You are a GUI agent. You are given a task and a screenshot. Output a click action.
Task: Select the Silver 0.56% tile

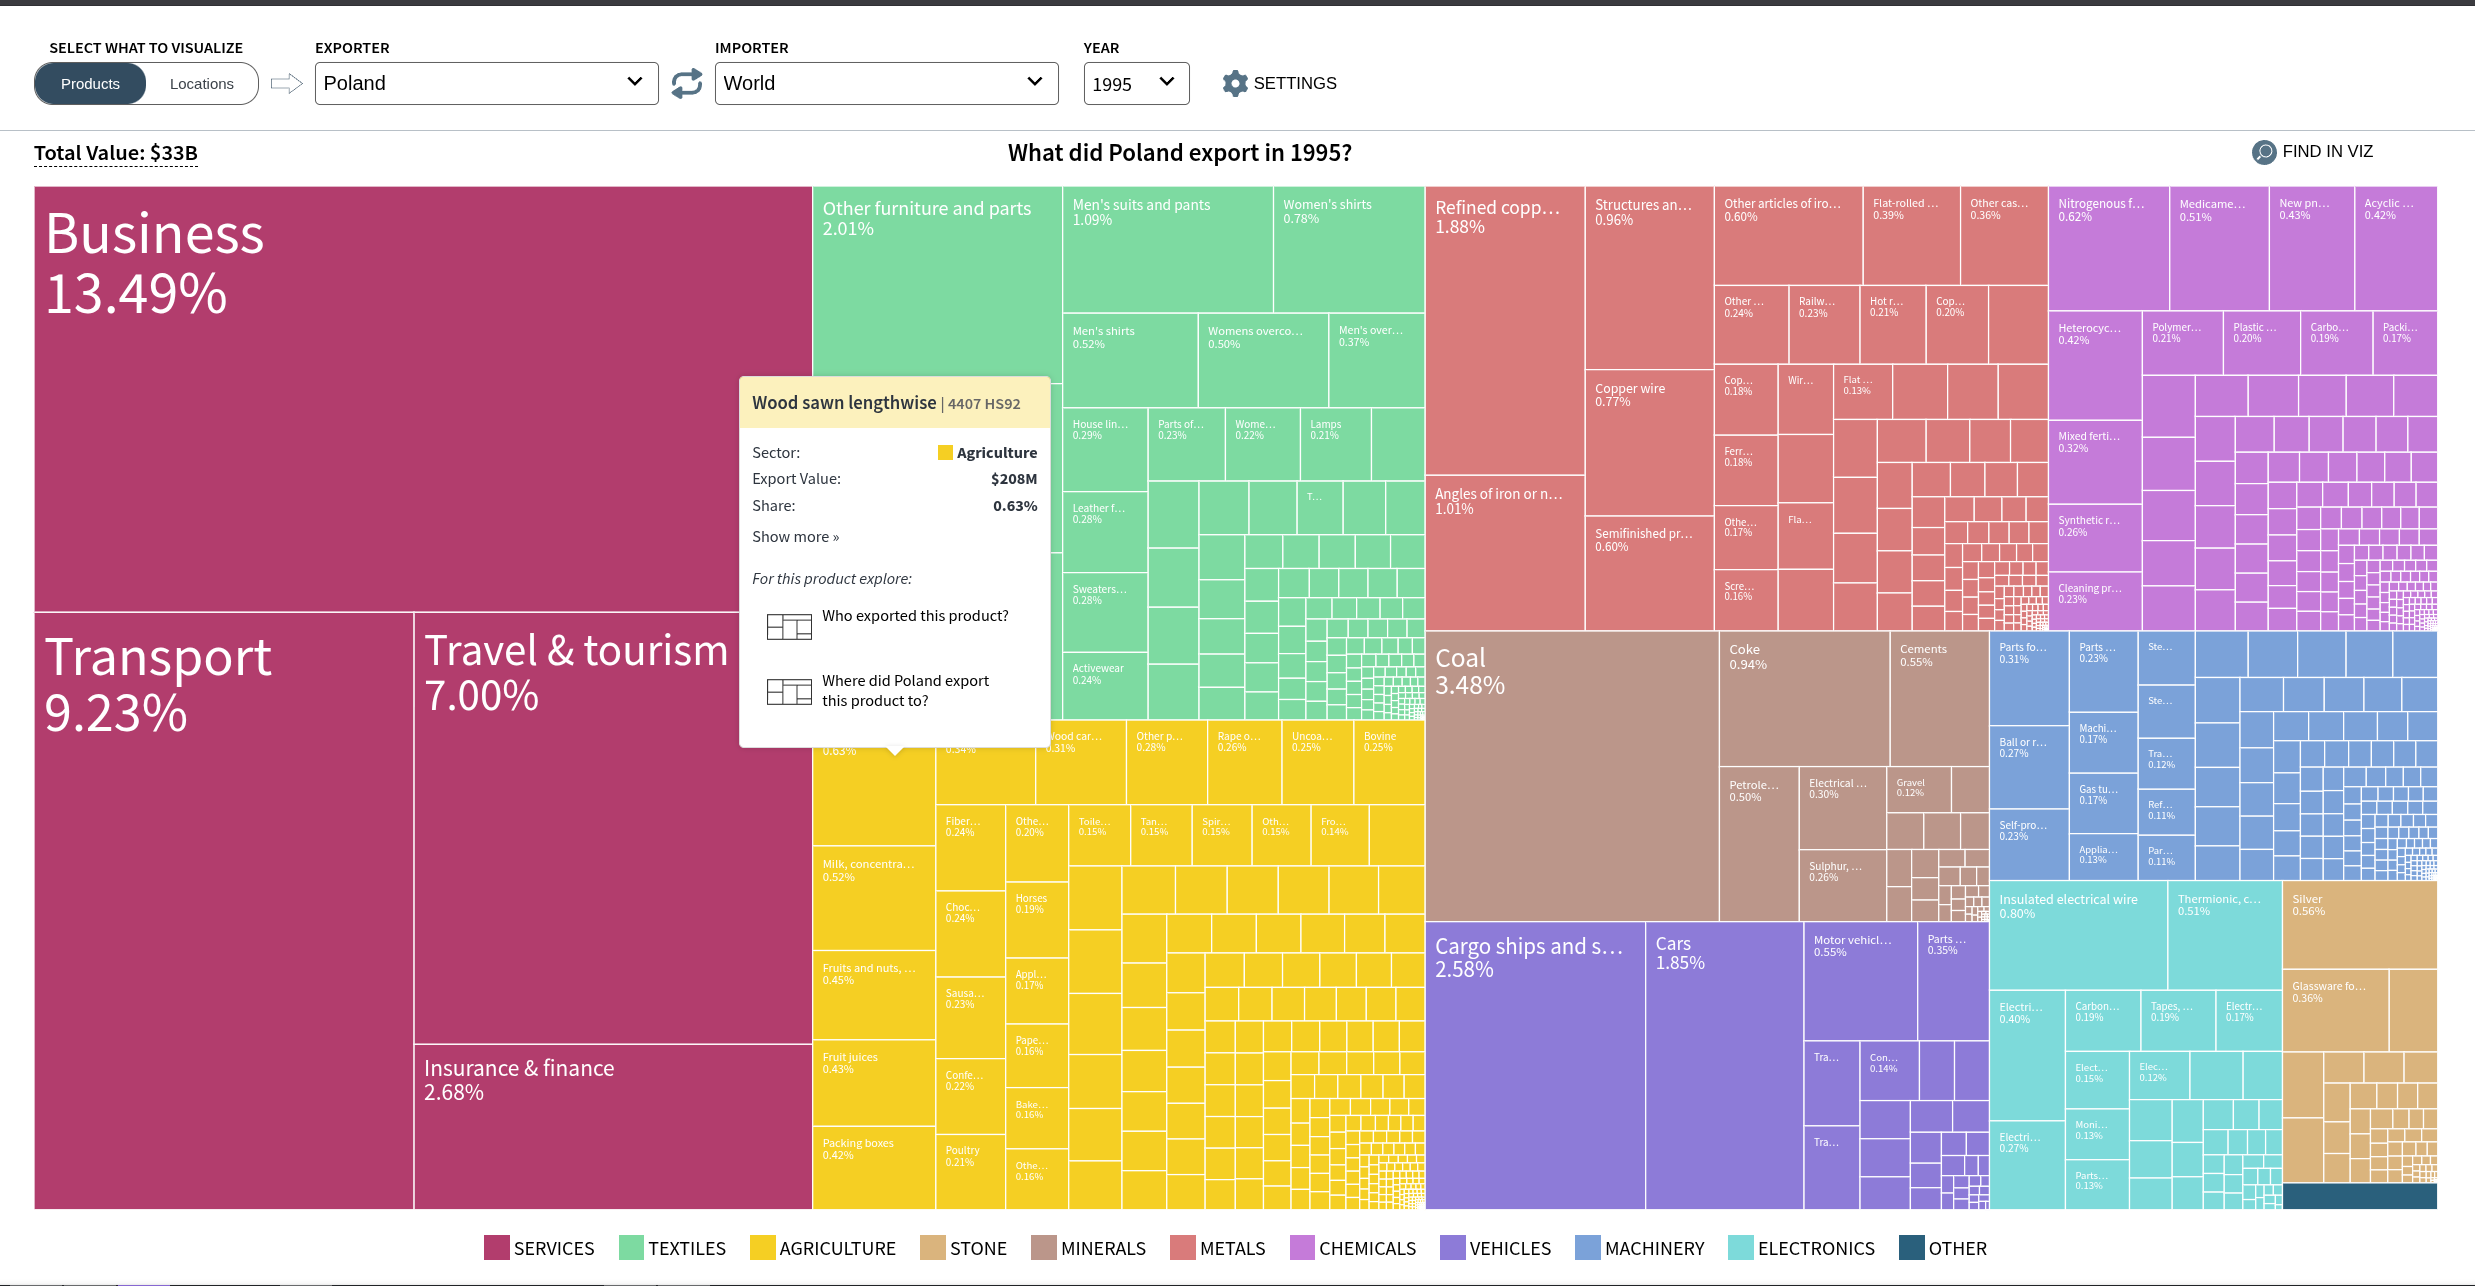click(2360, 925)
